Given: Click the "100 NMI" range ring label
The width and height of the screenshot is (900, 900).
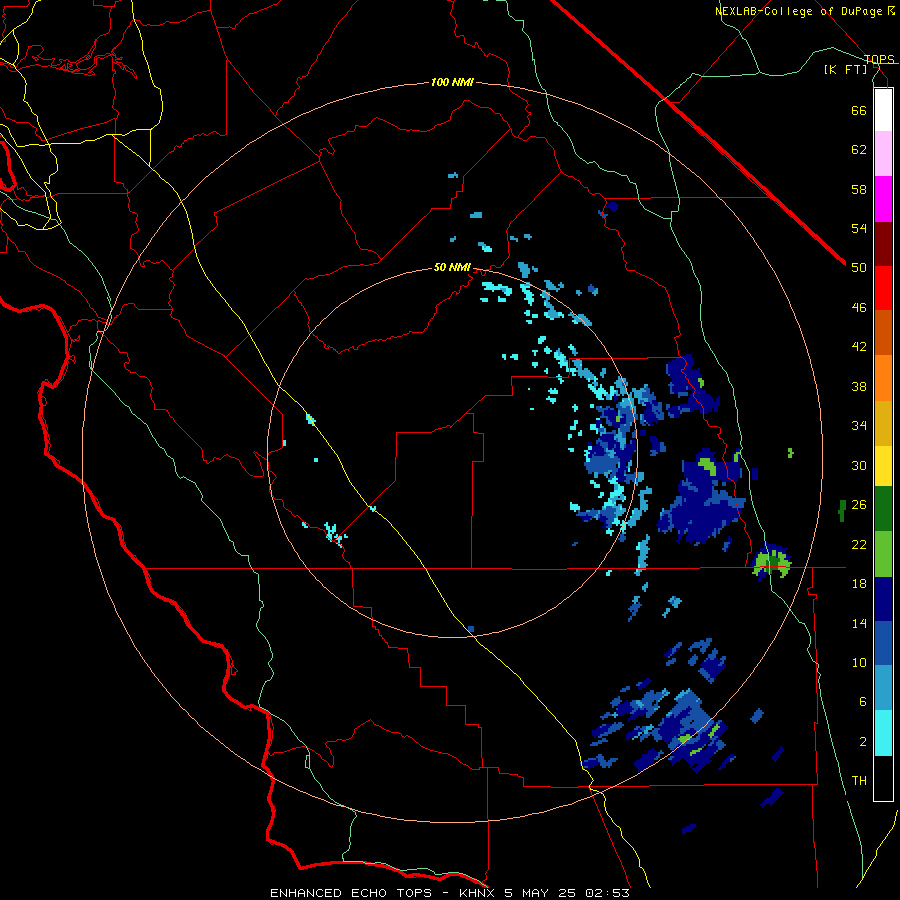Looking at the screenshot, I should click(452, 83).
